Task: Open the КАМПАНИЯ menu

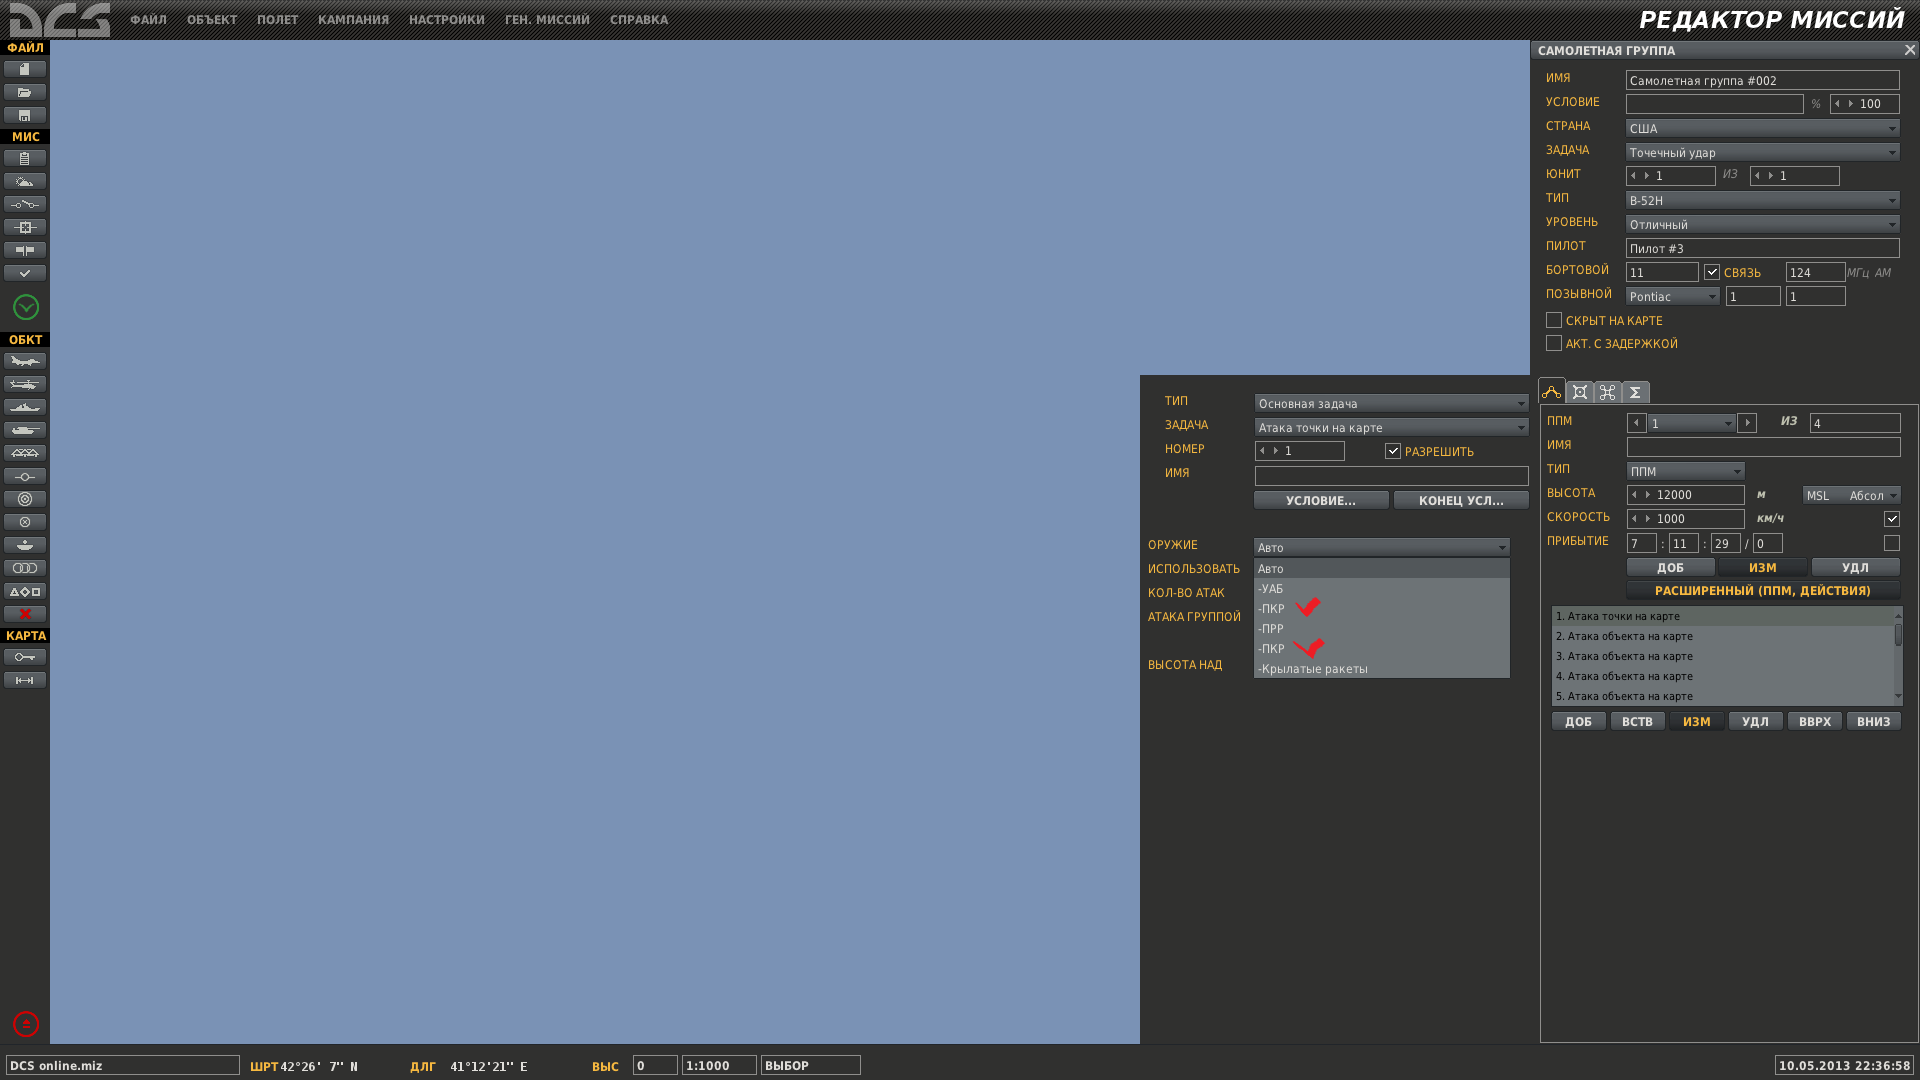Action: coord(353,20)
